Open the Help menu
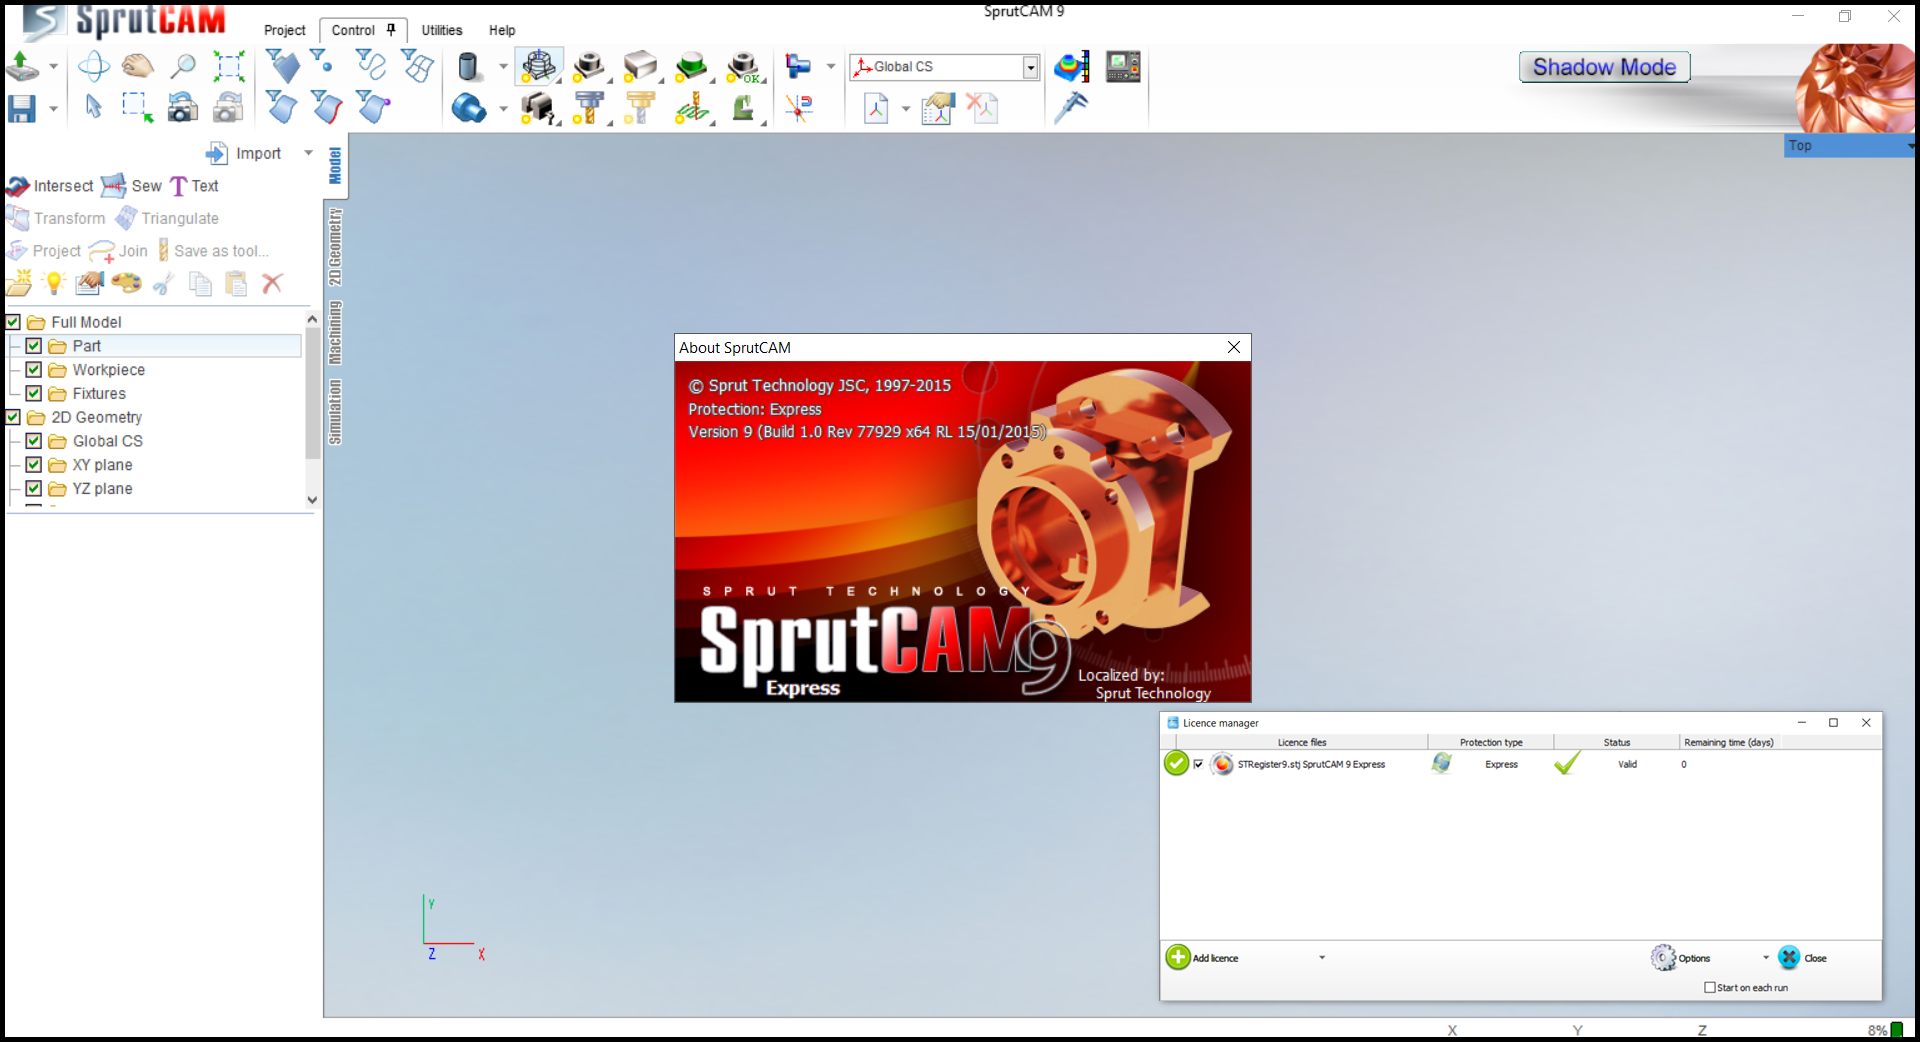 [502, 30]
